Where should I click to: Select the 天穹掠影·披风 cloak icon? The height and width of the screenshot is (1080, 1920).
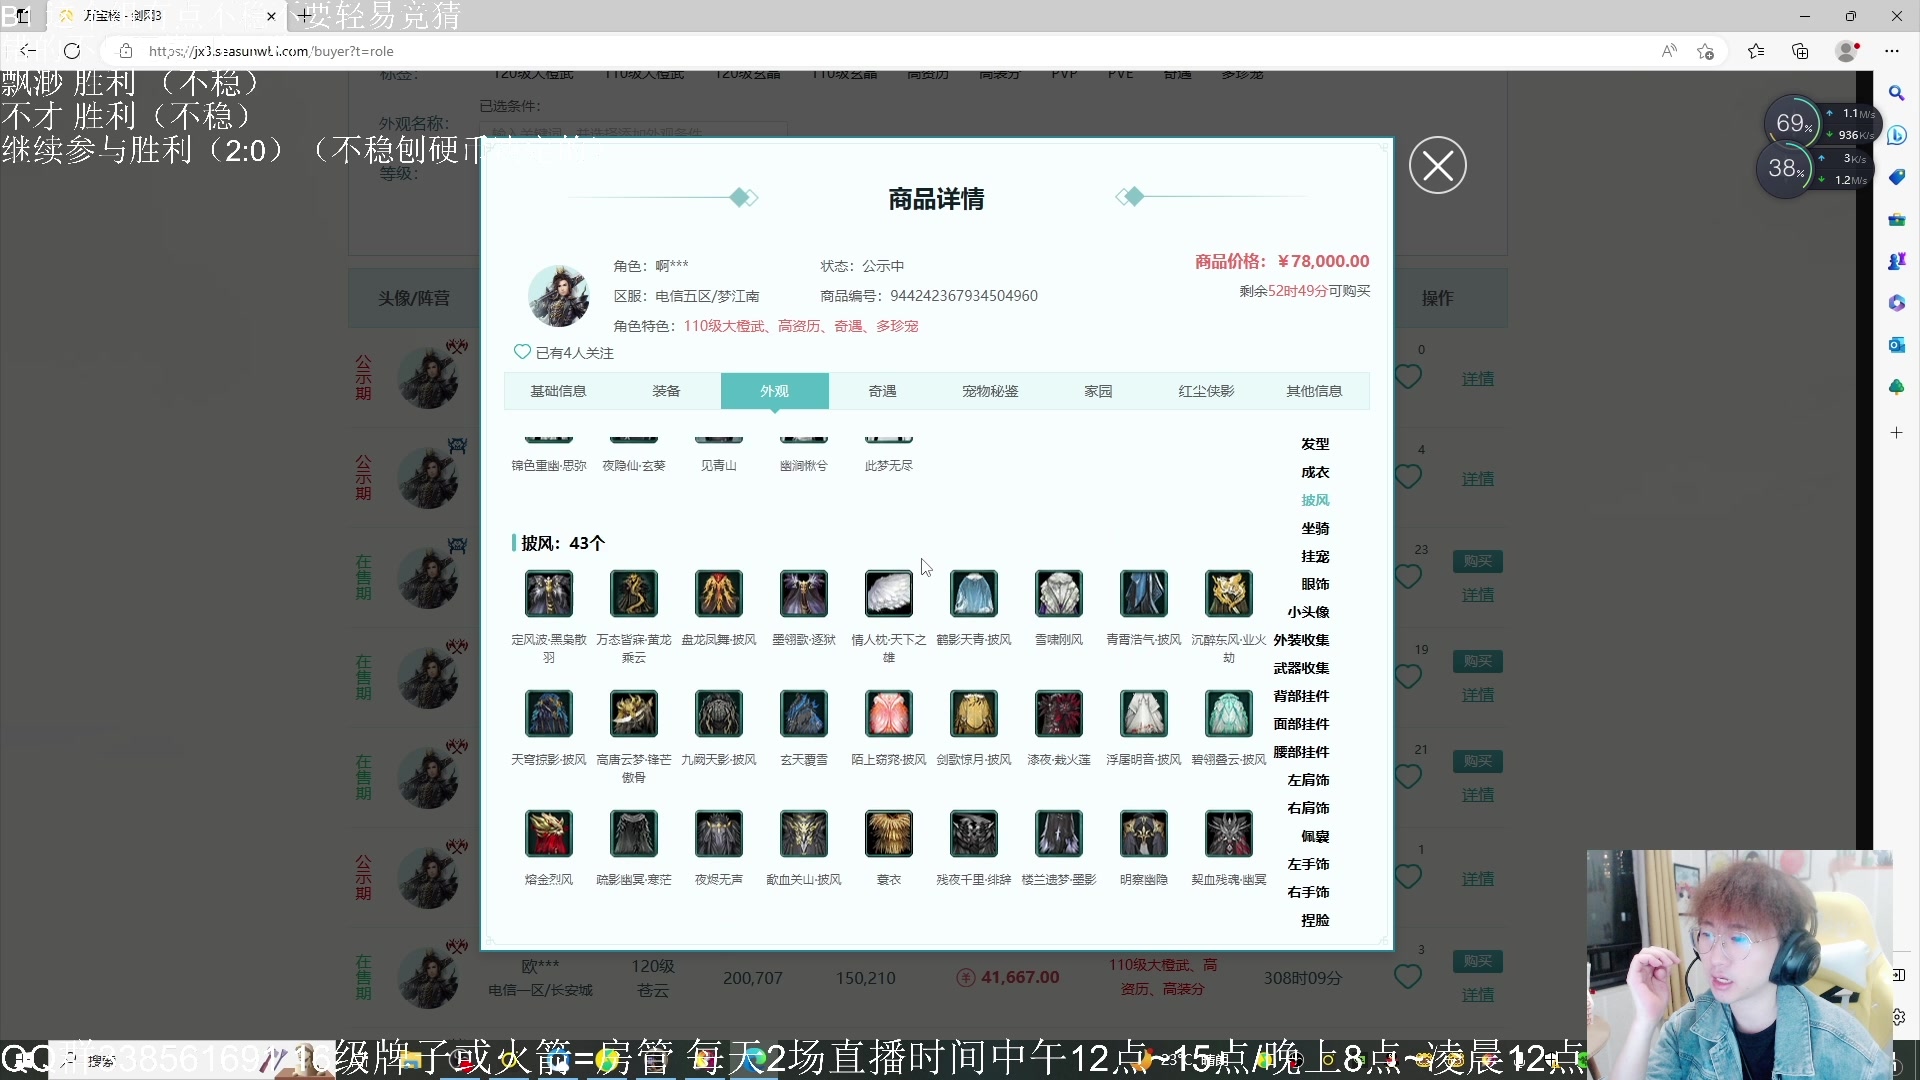549,714
